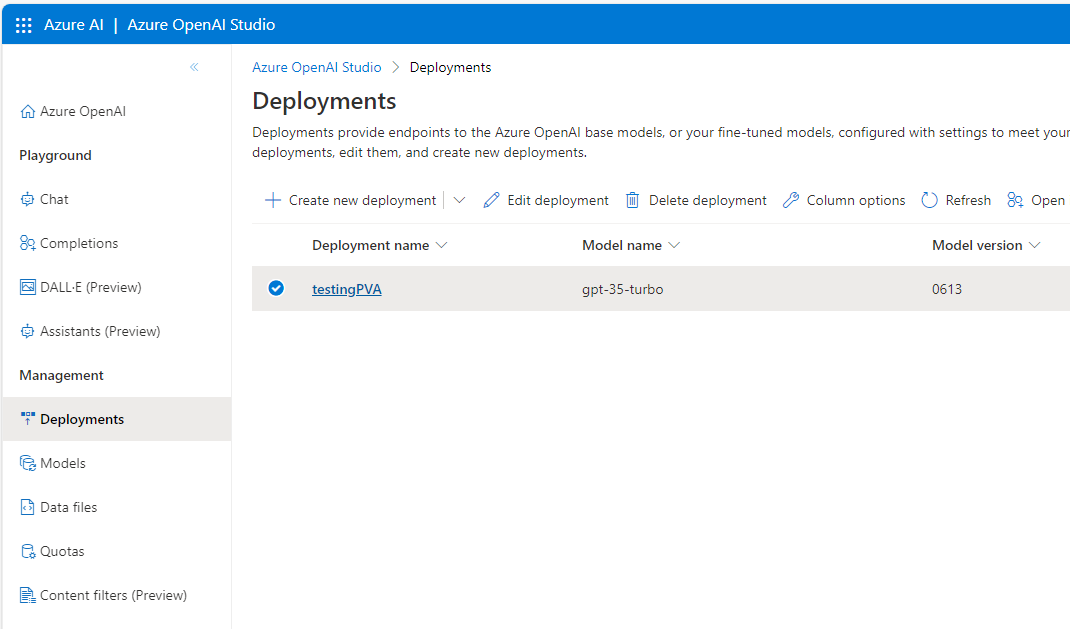
Task: Click the Model version column header
Action: click(x=977, y=245)
